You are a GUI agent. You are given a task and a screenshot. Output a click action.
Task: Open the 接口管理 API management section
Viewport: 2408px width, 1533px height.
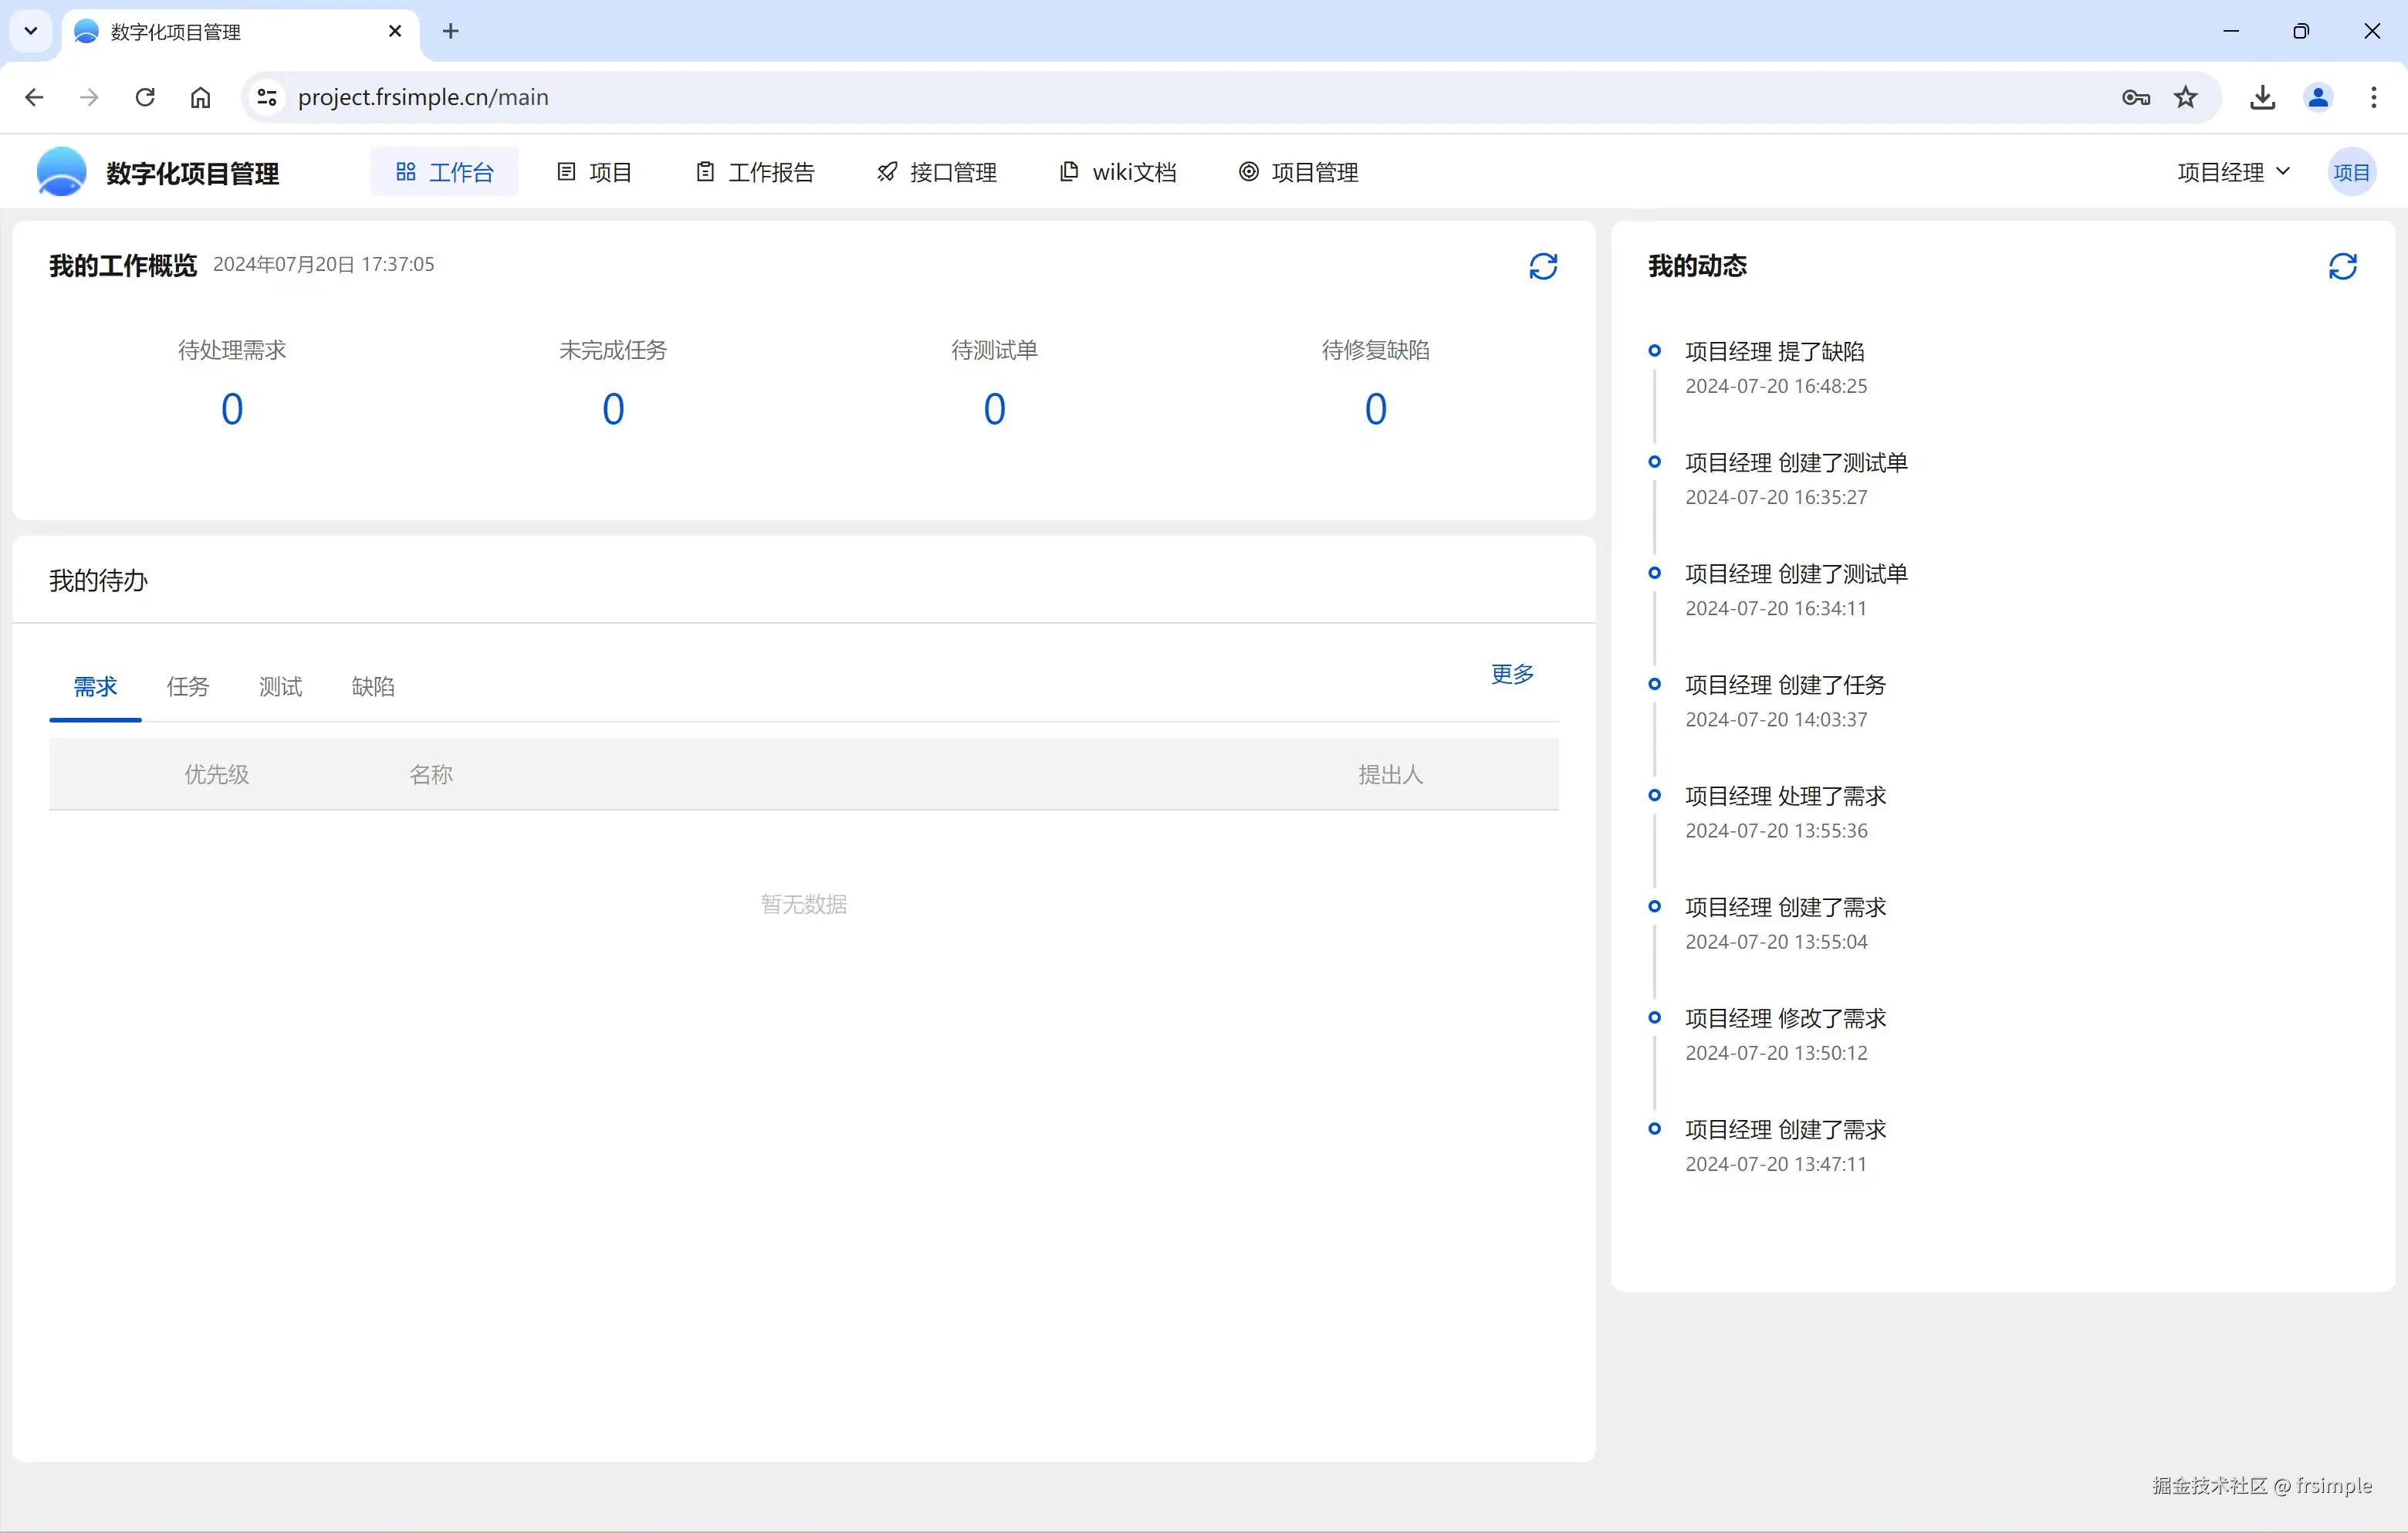(x=936, y=171)
